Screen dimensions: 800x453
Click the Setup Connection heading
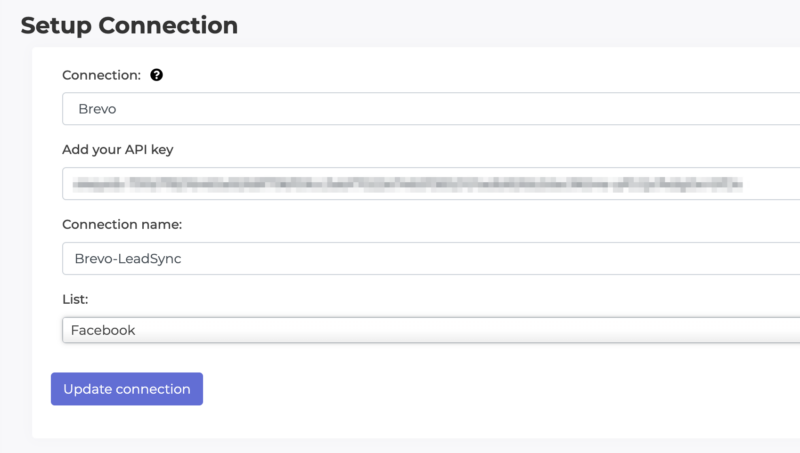click(x=129, y=25)
